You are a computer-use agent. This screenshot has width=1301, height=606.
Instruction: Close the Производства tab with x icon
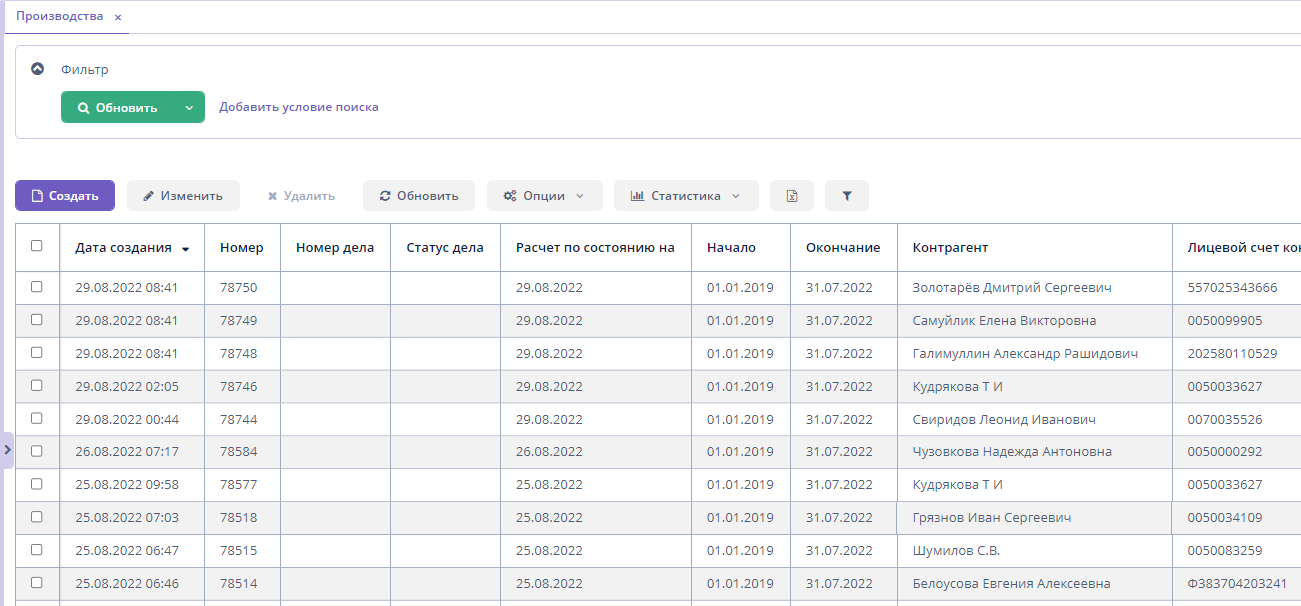118,17
